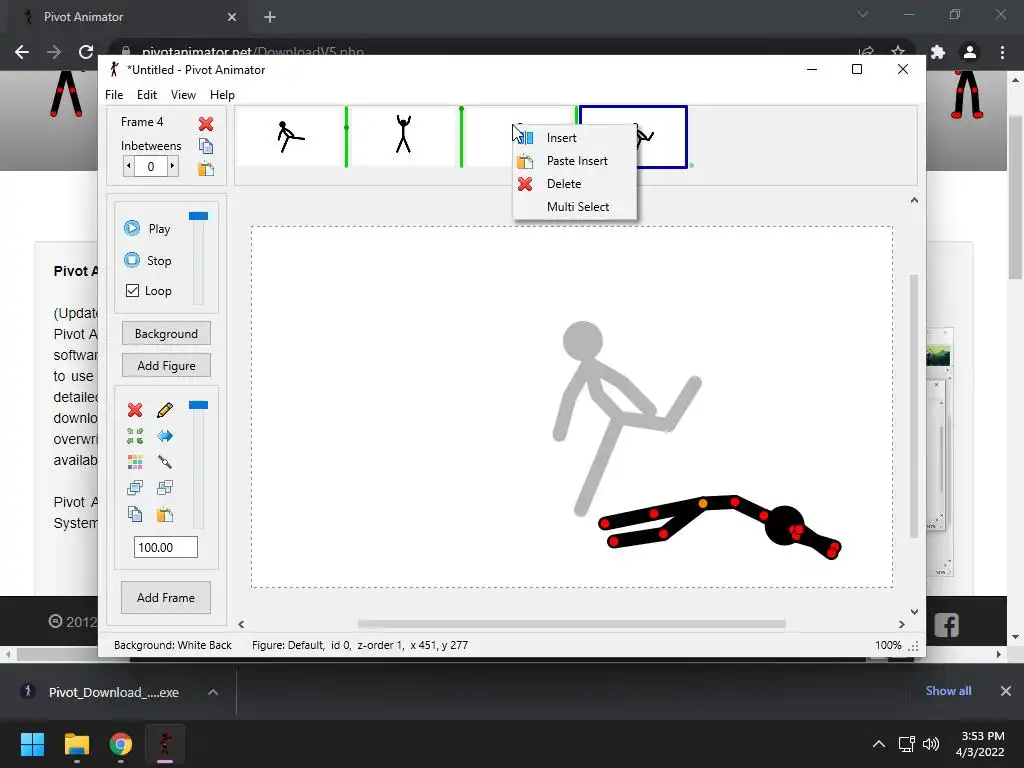Image resolution: width=1024 pixels, height=768 pixels.
Task: Copy the current frame icon
Action: [206, 146]
